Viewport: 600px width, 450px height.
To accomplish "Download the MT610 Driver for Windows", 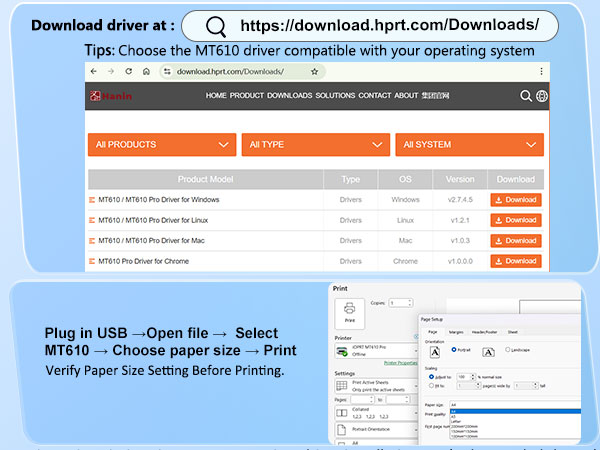I will click(x=516, y=200).
